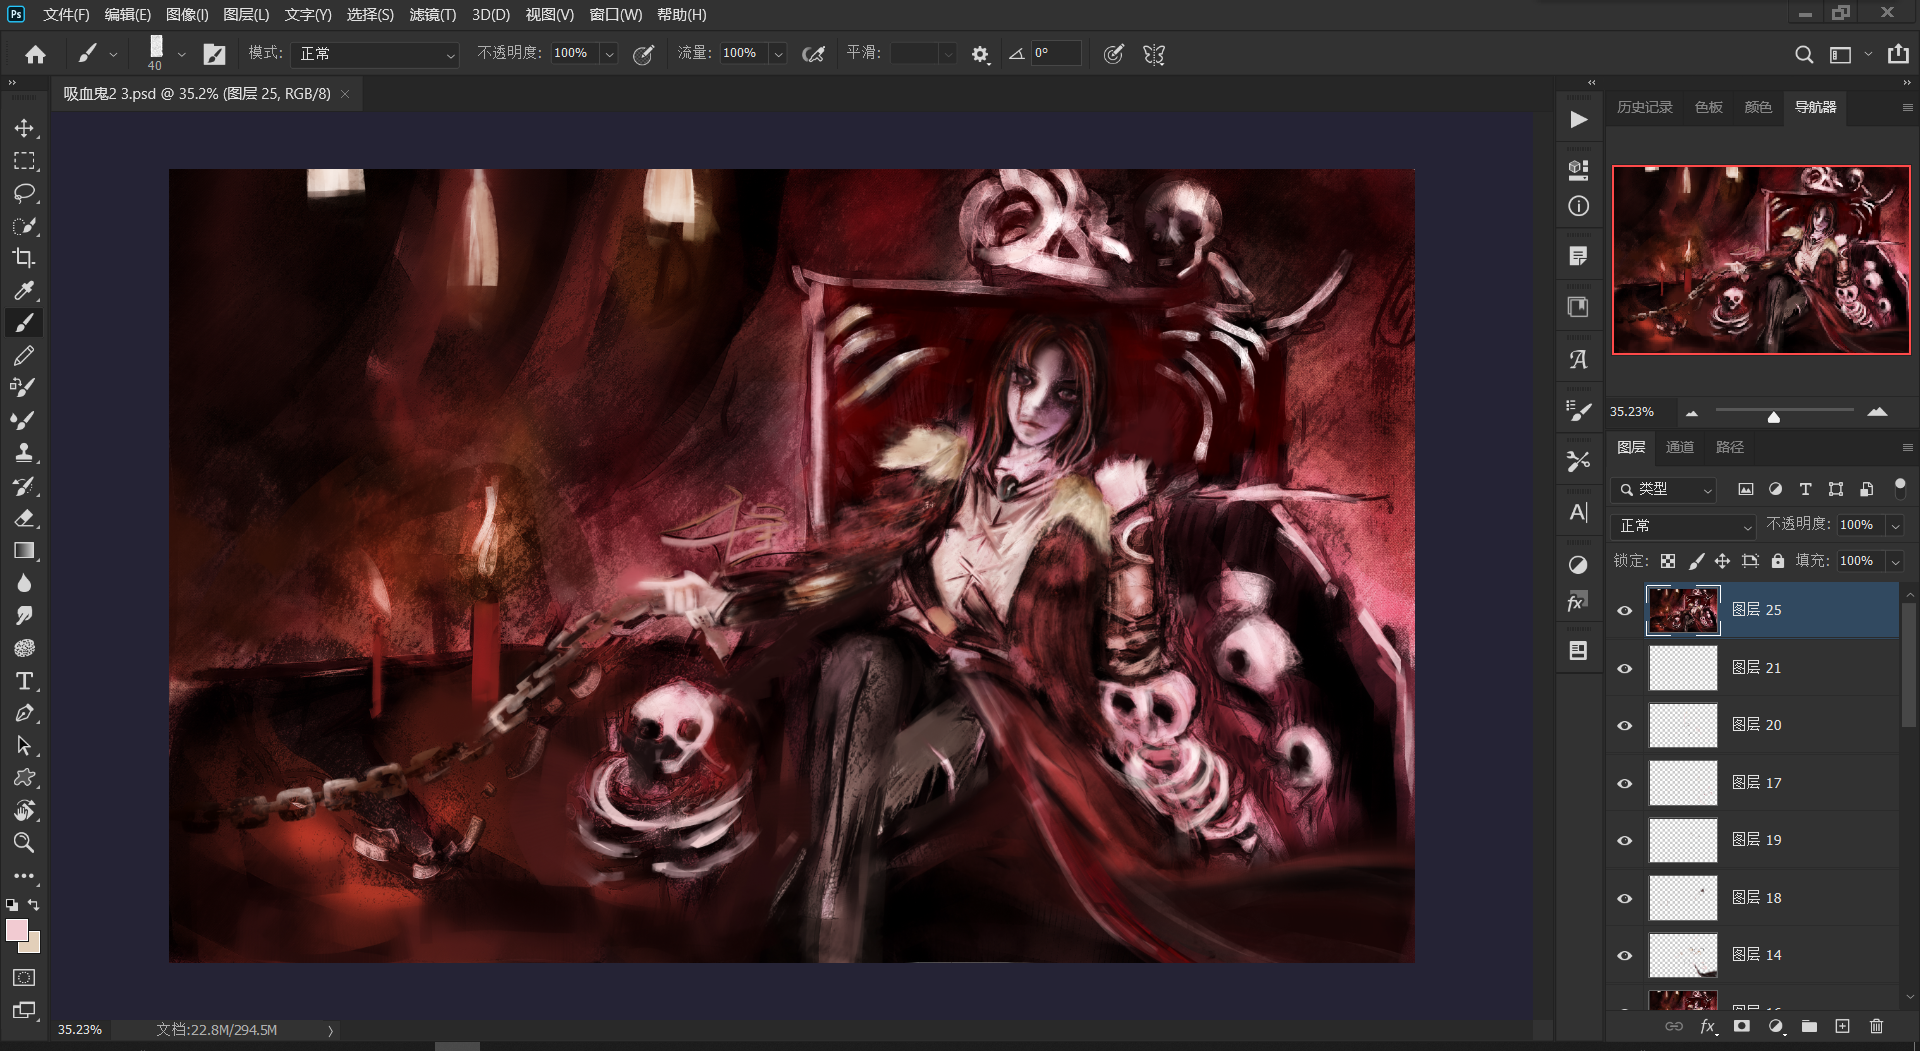The width and height of the screenshot is (1920, 1051).
Task: Hide layer 图层 17
Action: (x=1625, y=783)
